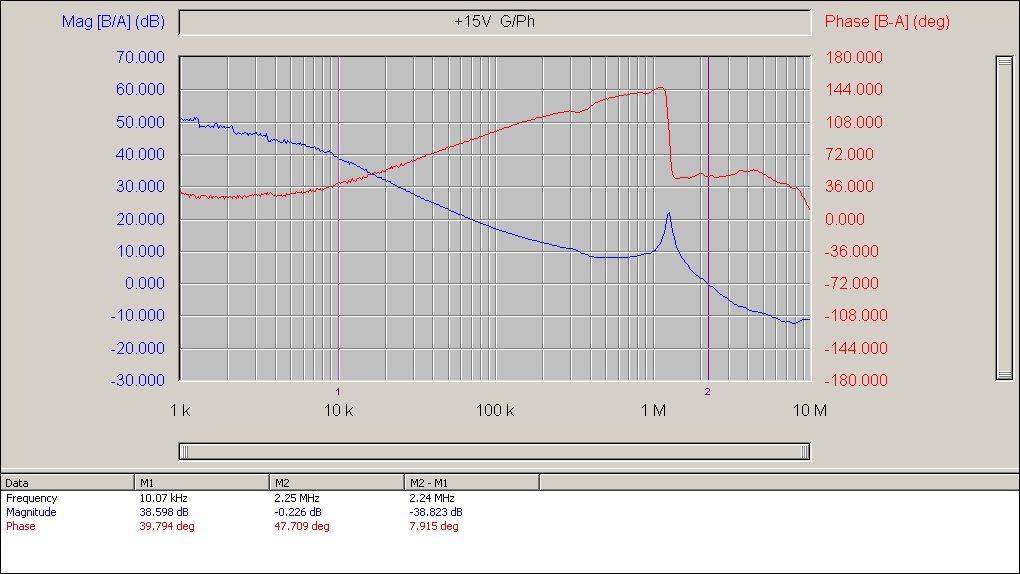
Task: Click delta frequency value '2.24 MHz'
Action: (432, 499)
